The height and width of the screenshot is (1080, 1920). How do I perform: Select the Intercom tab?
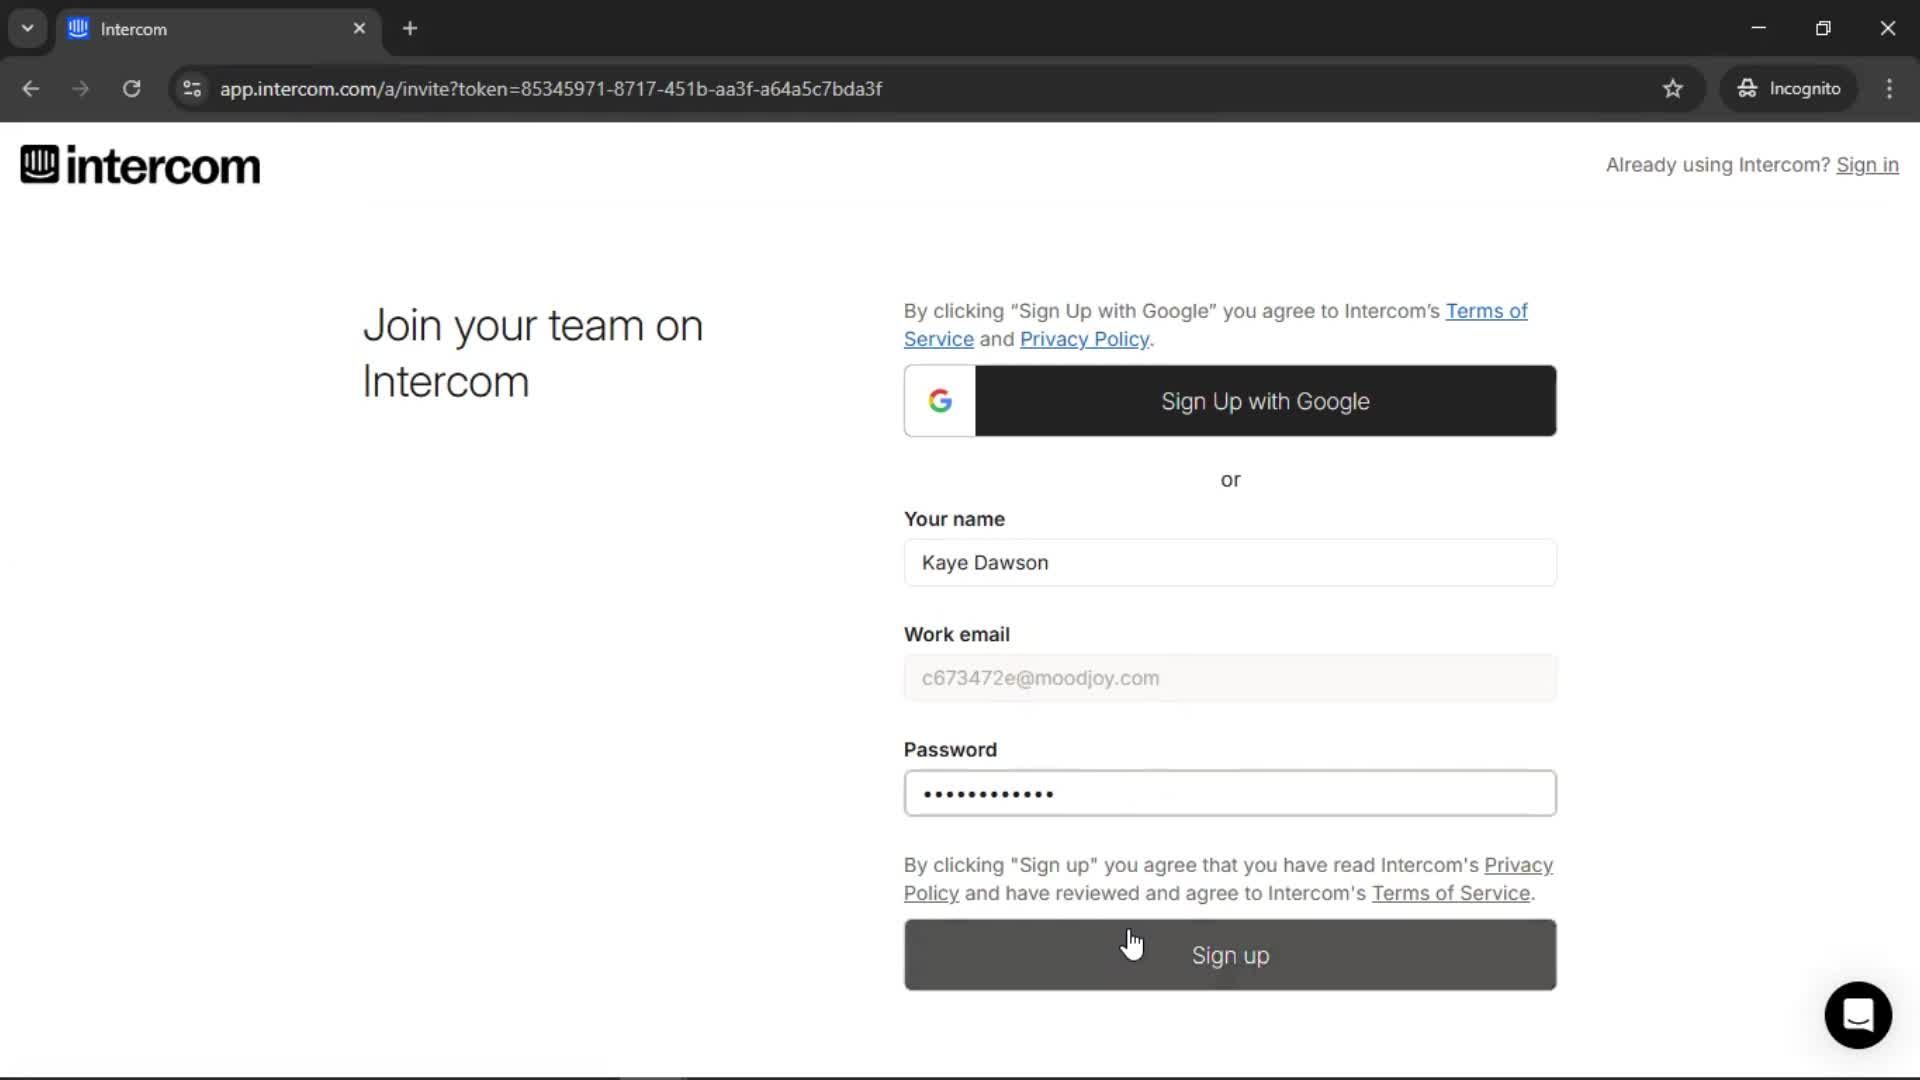pos(218,29)
